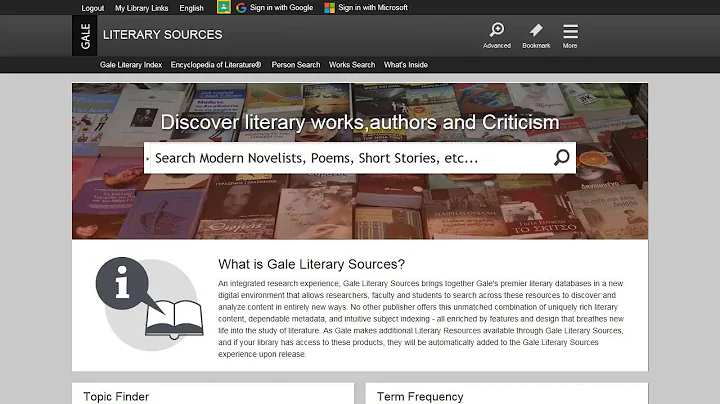Go to Gale Literary Index
The width and height of the screenshot is (720, 404).
pyautogui.click(x=131, y=65)
